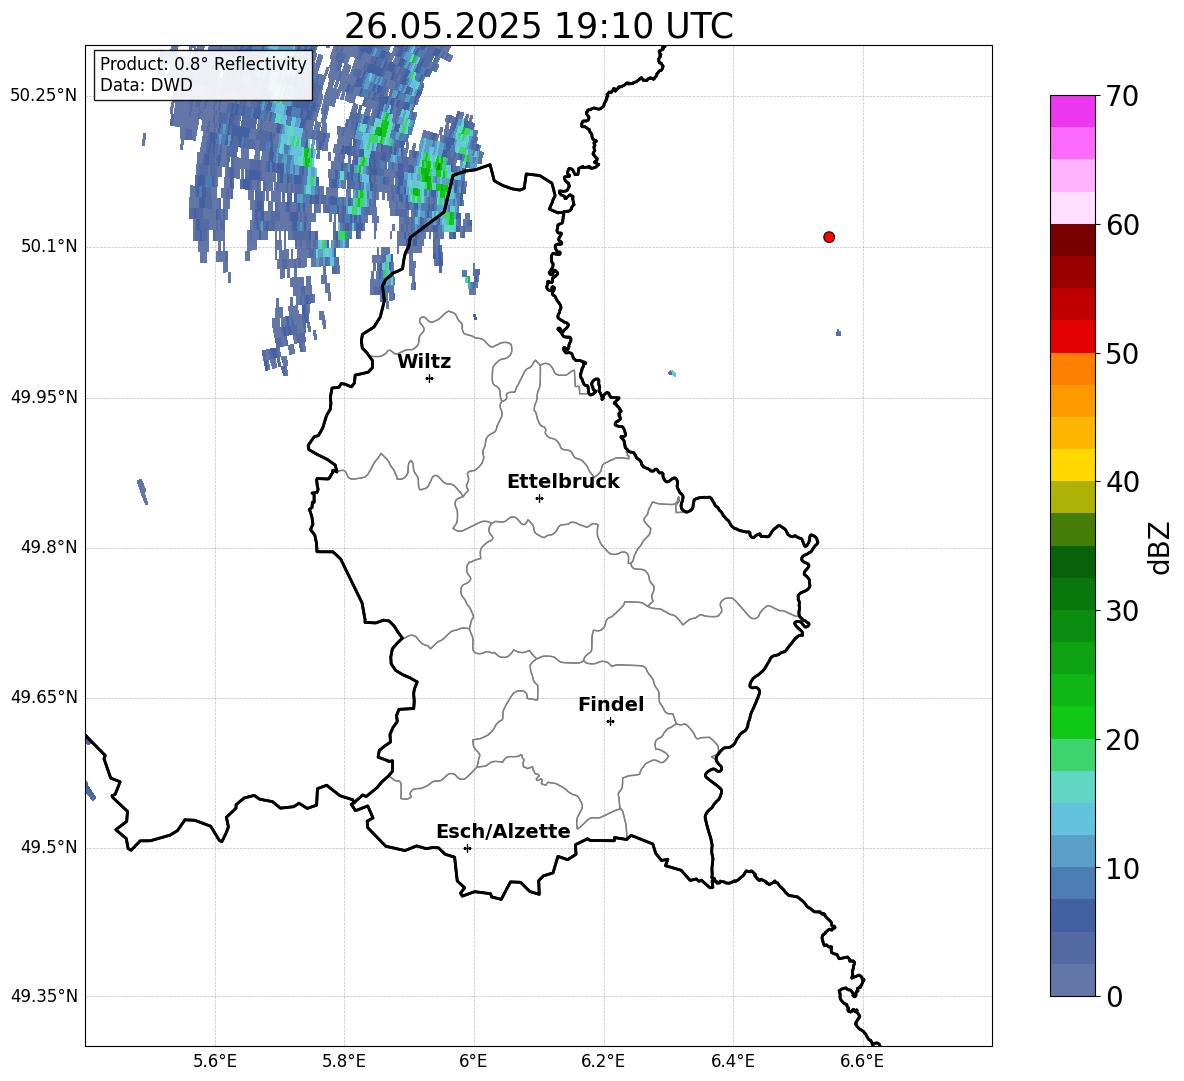Click the Wiltz station cross marker

coord(430,378)
